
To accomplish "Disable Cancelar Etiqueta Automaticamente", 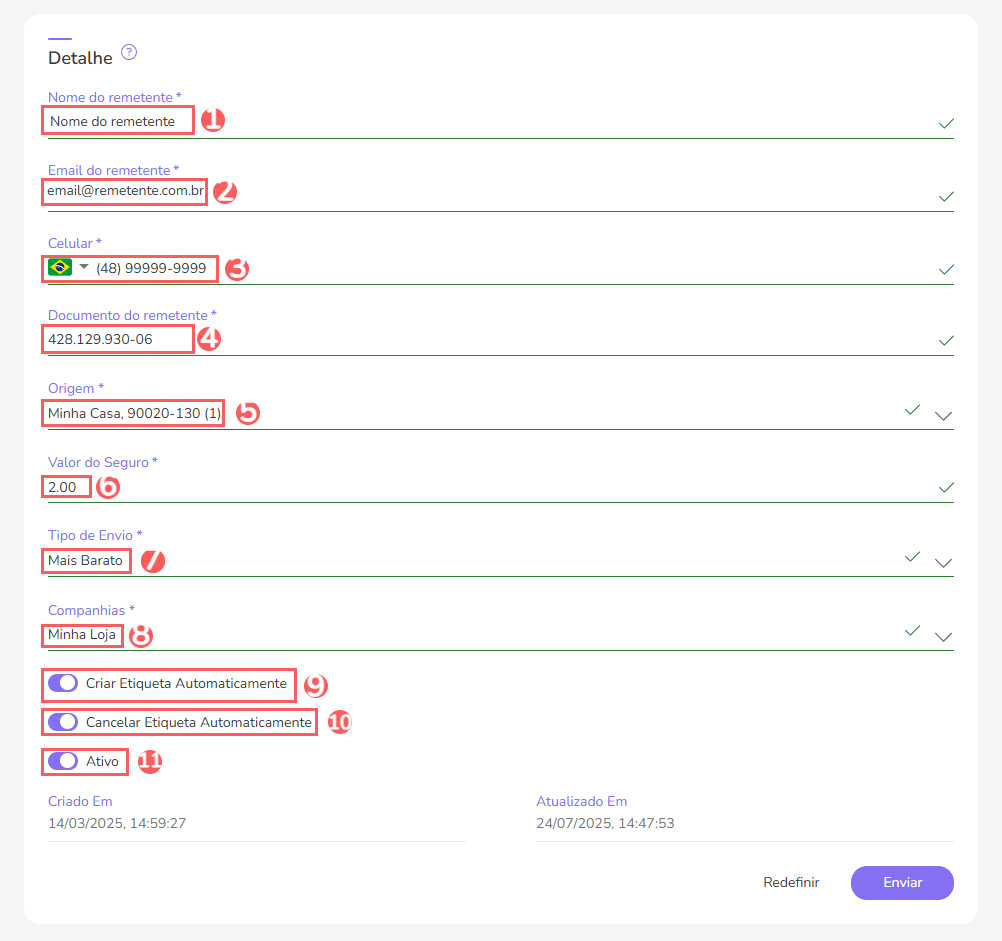I will [x=62, y=720].
